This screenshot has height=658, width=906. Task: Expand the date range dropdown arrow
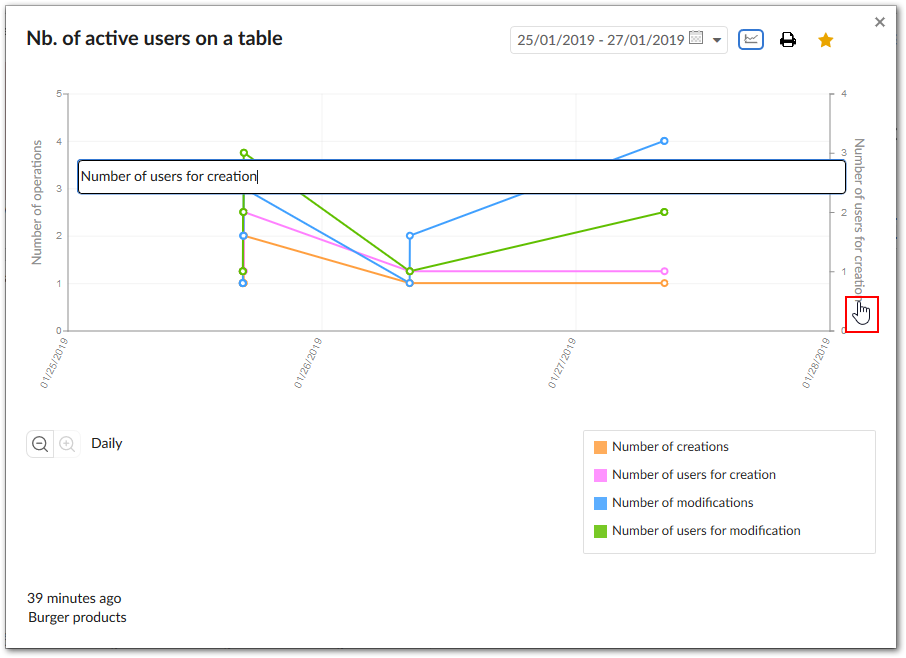point(717,41)
